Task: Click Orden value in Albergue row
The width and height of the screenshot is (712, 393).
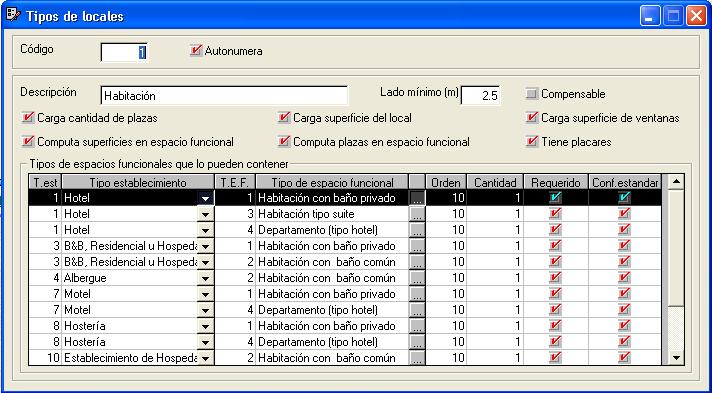Action: coord(446,278)
